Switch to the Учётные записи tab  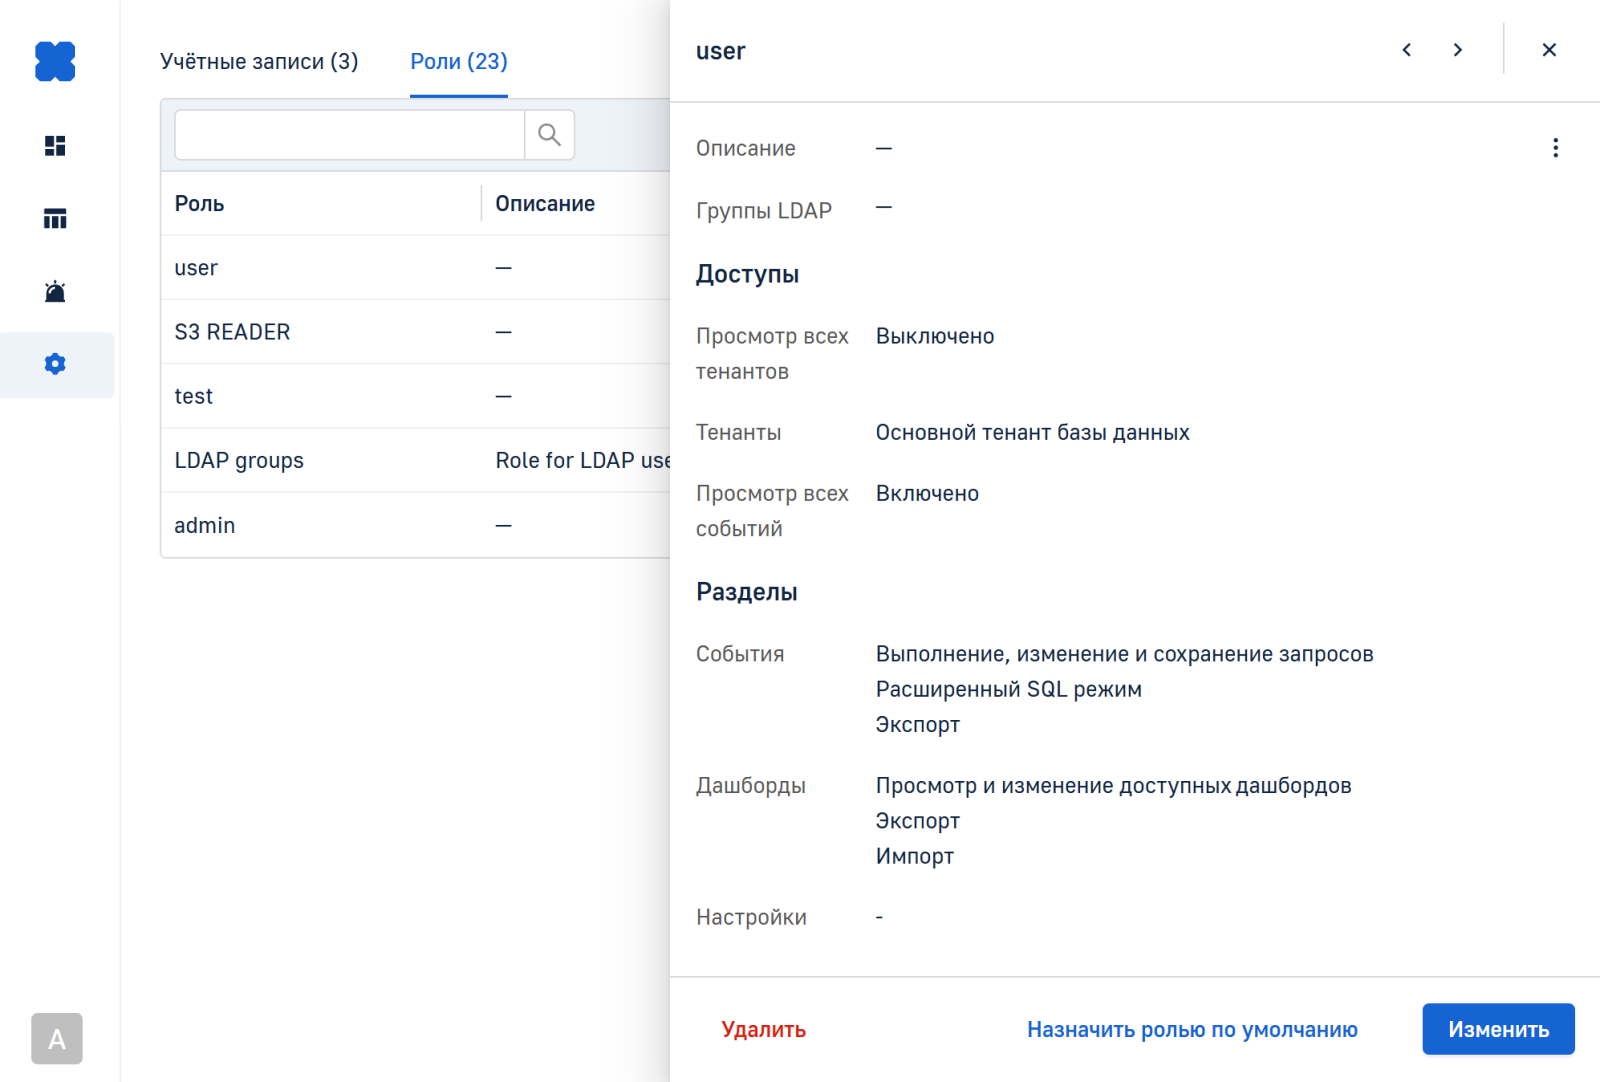tap(259, 62)
